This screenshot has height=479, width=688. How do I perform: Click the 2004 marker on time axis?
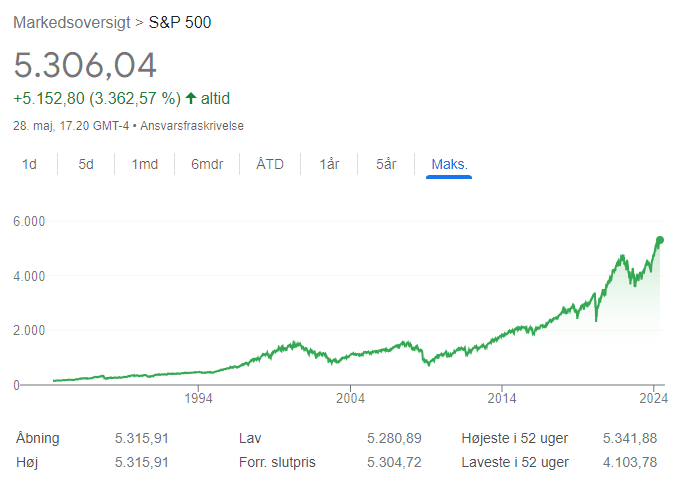tap(350, 398)
